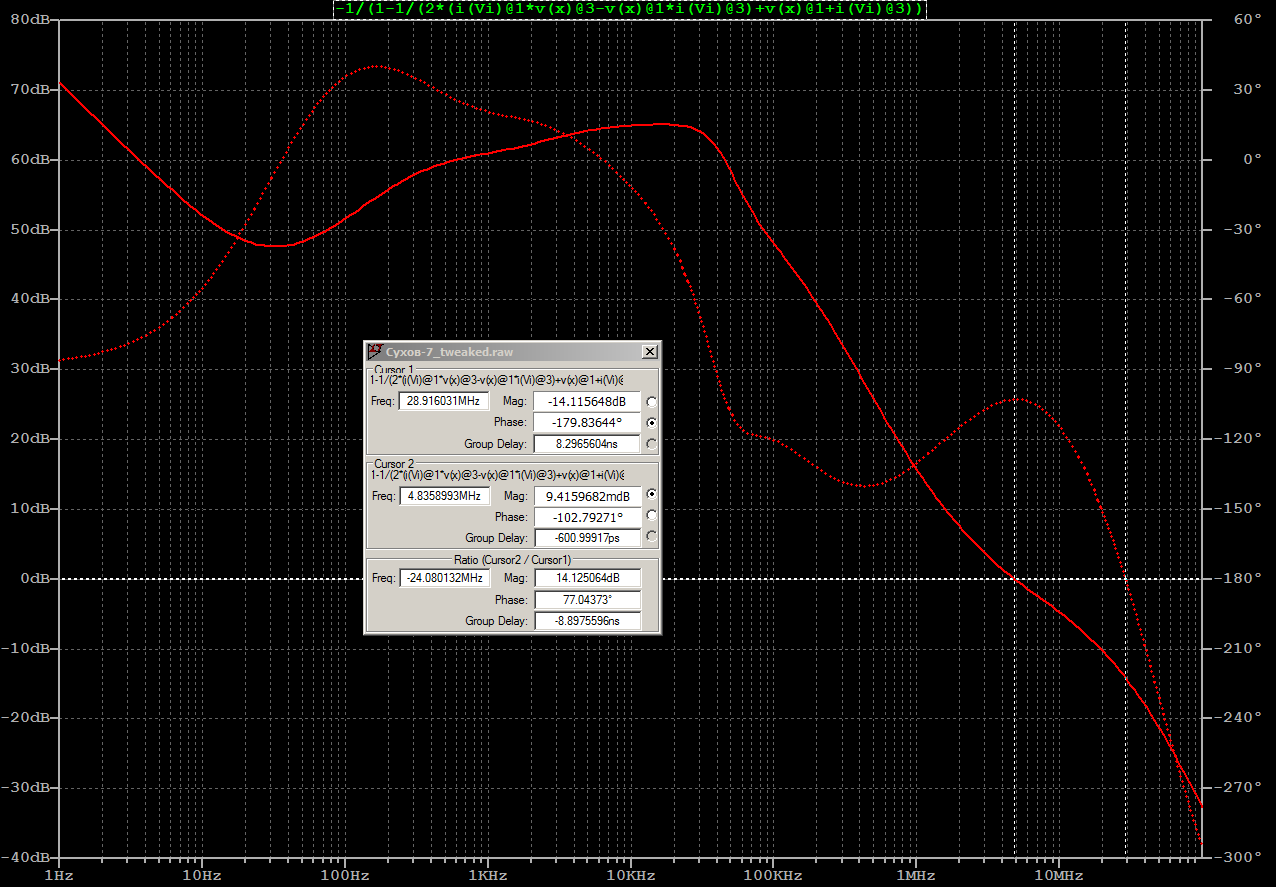
Task: Select Cursor 1 Phase radio button
Action: 652,423
